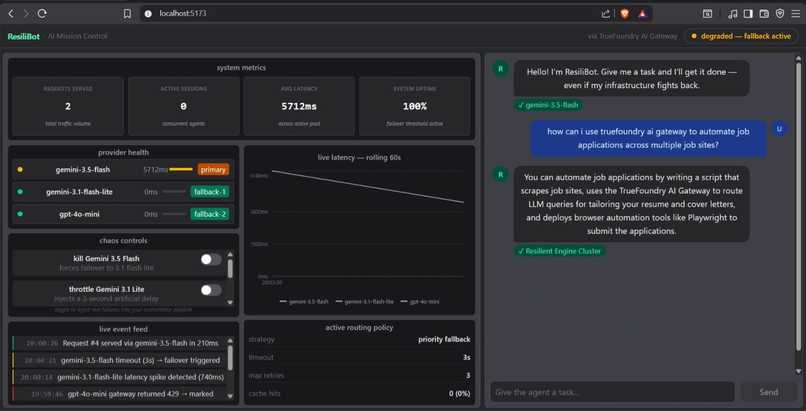Toggle the browser sidebar panel icon
The image size is (806, 411).
[x=748, y=14]
